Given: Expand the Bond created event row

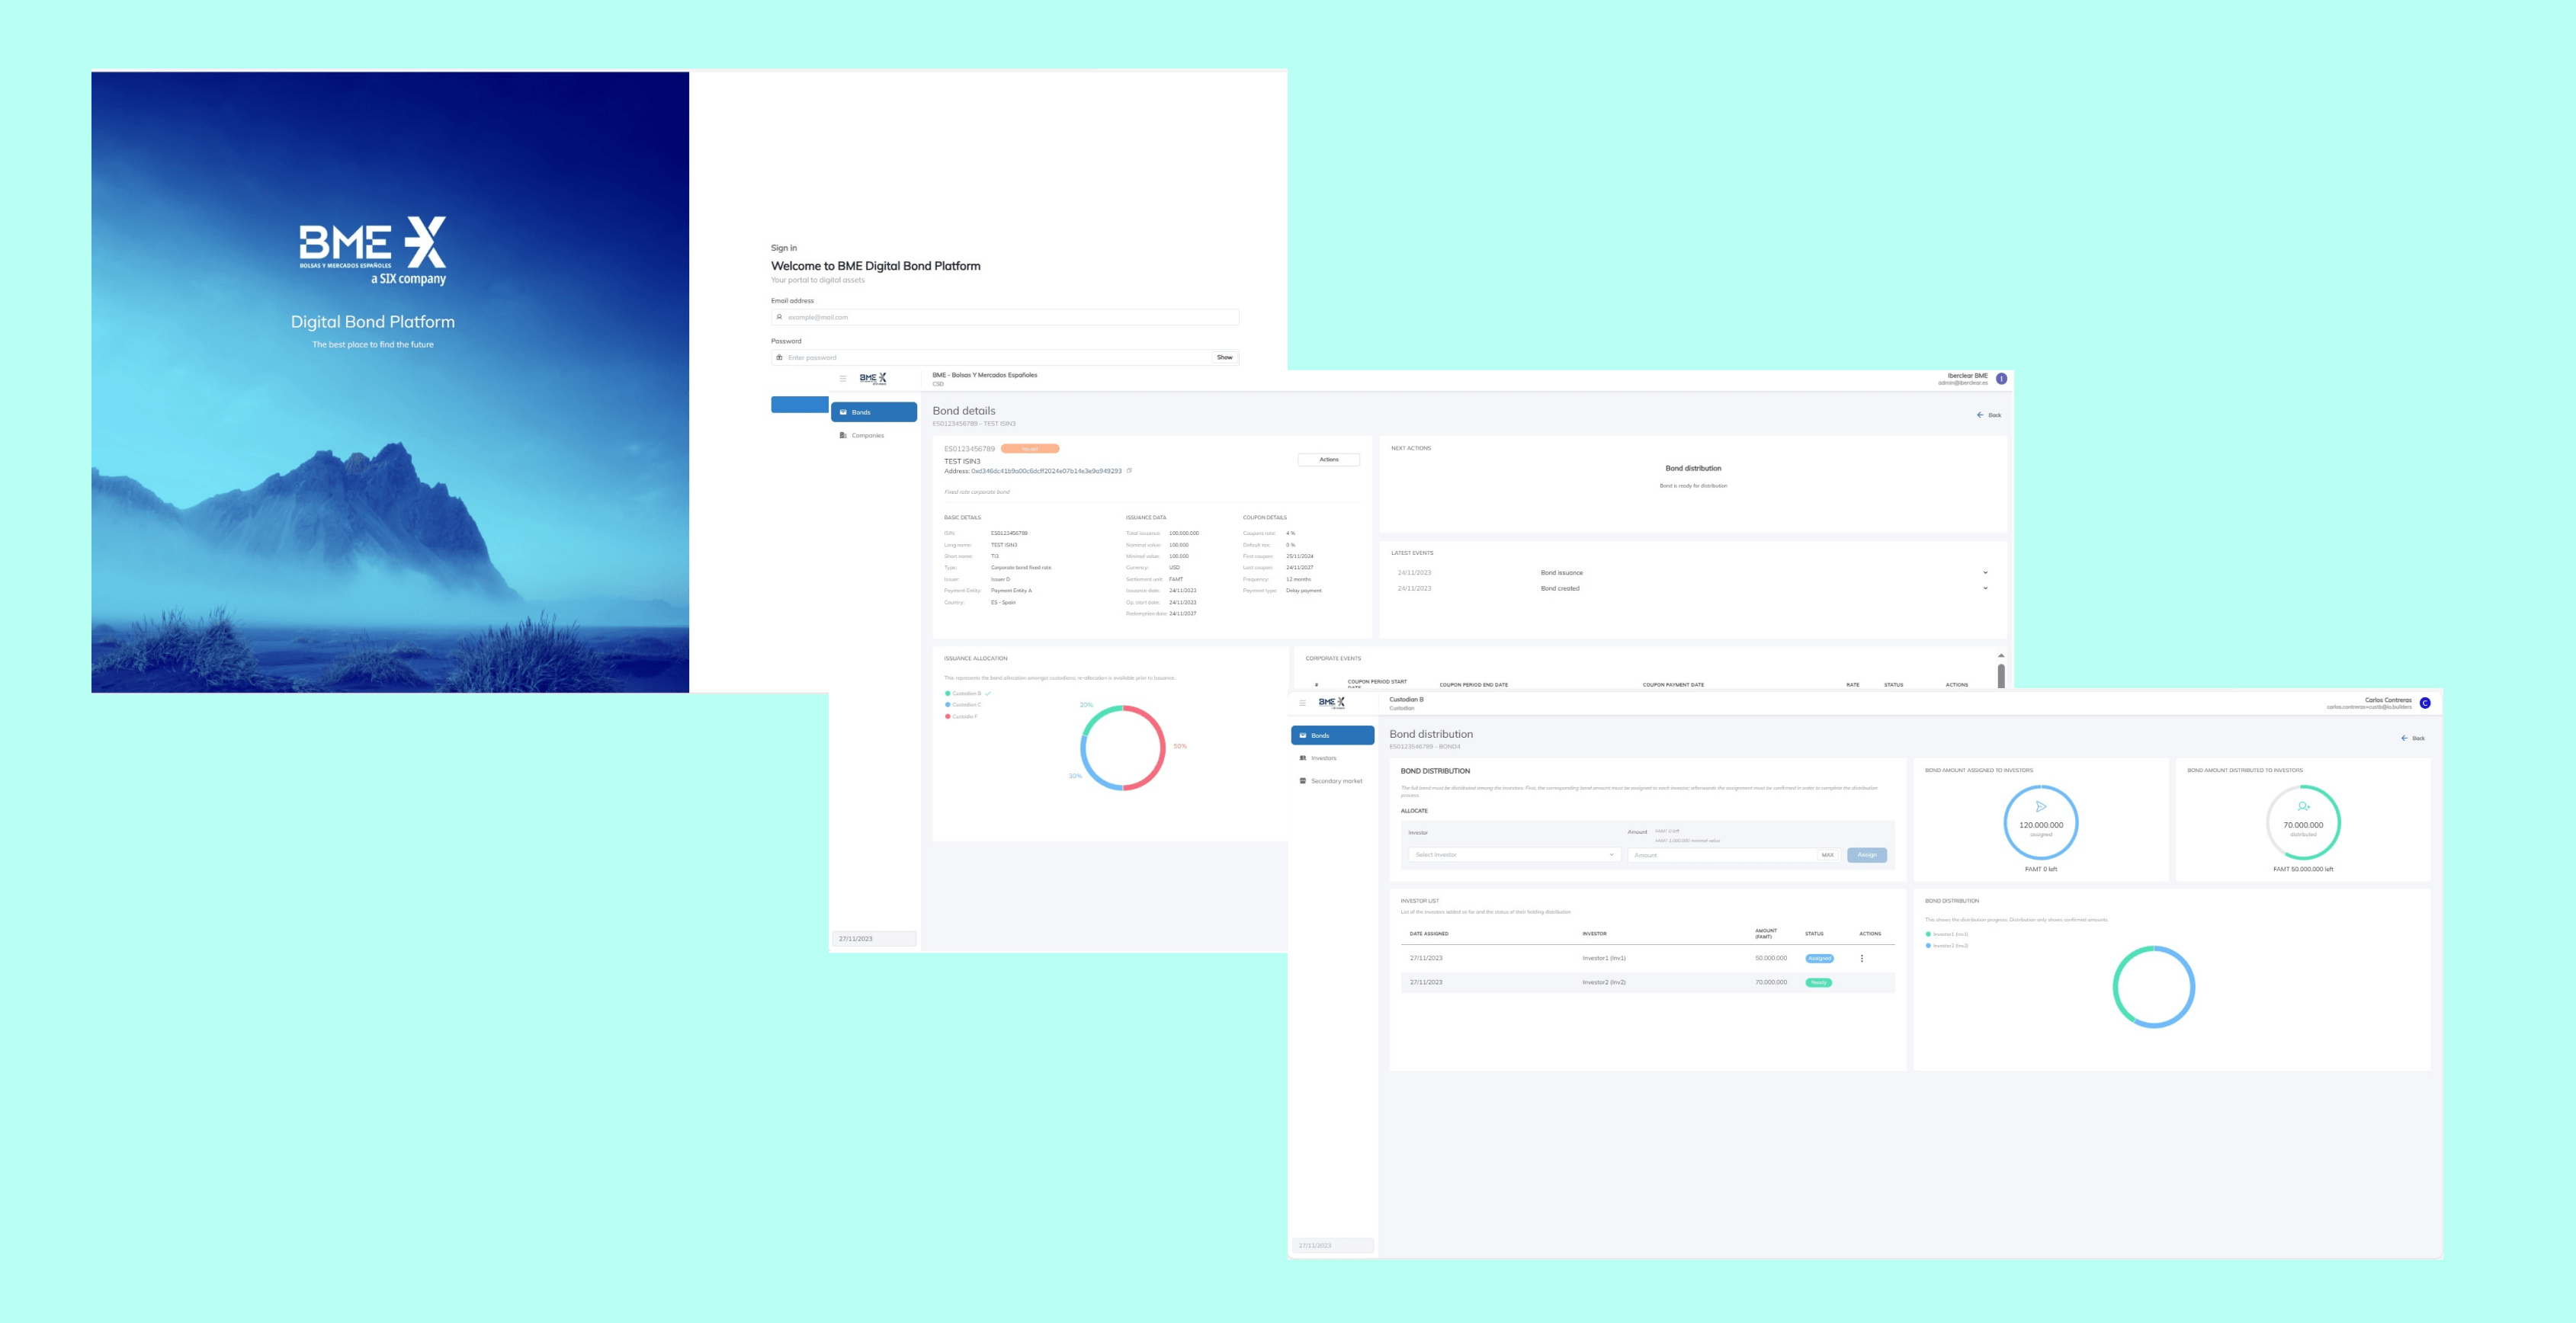Looking at the screenshot, I should [1985, 588].
